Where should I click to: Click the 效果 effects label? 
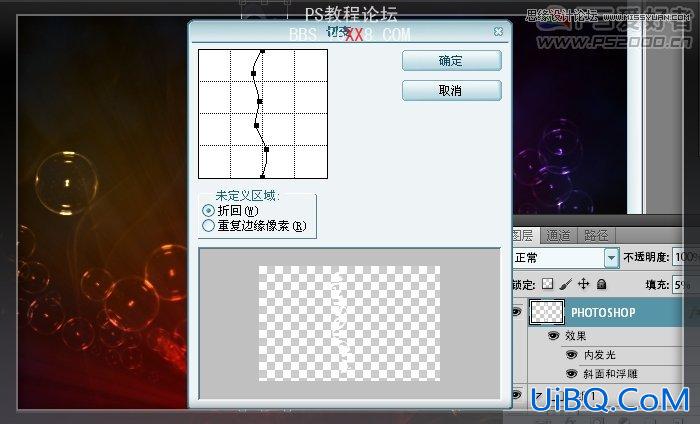(576, 336)
